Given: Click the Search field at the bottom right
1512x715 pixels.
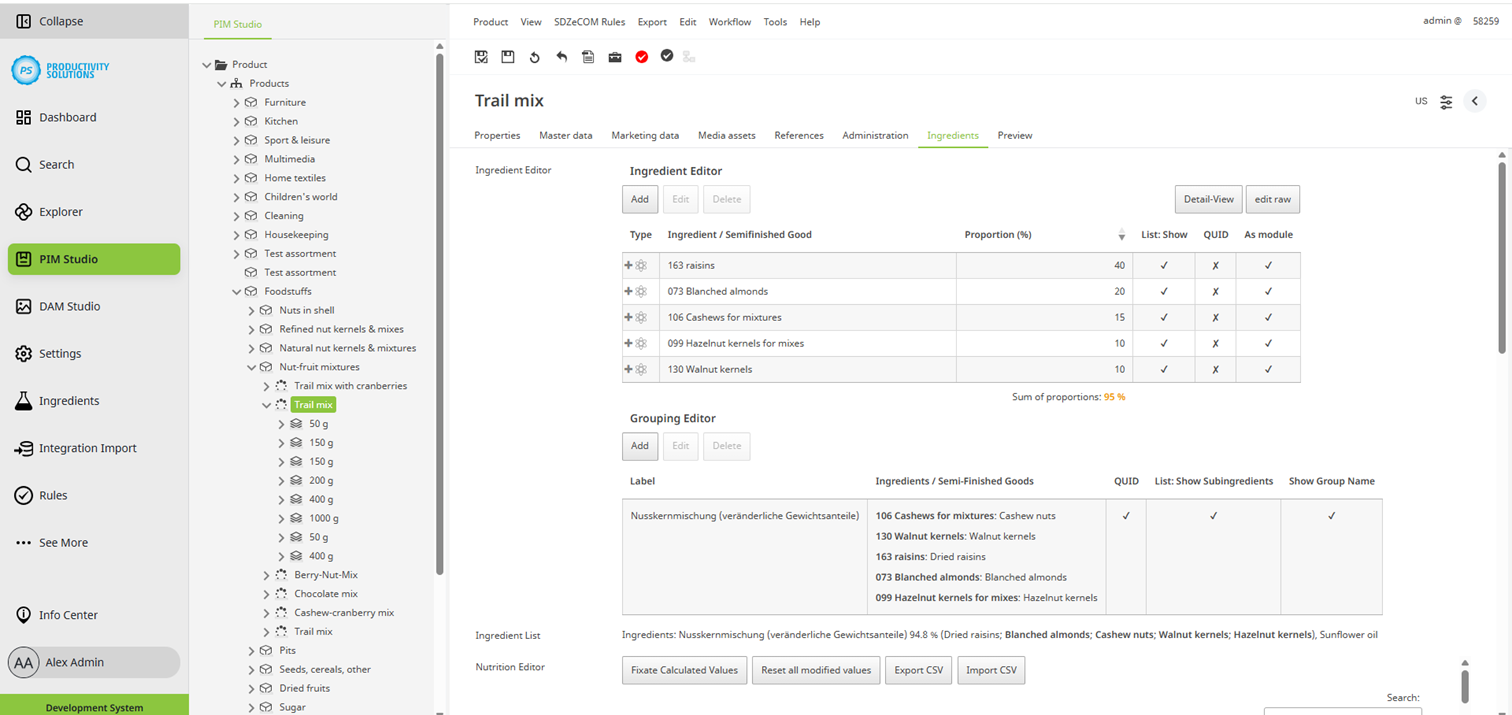Looking at the screenshot, I should click(x=1343, y=711).
